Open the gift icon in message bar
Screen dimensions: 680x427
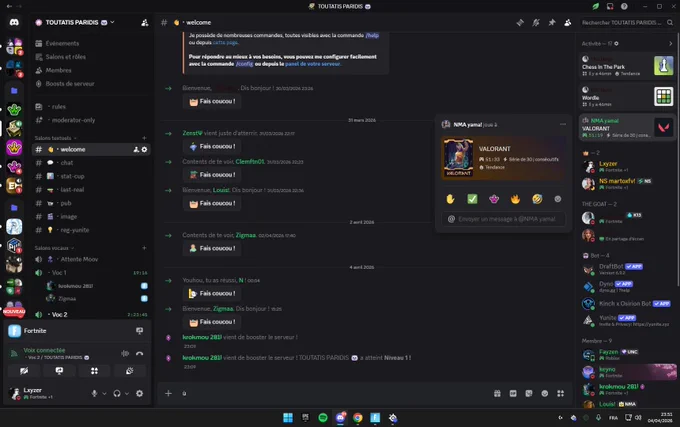(497, 393)
